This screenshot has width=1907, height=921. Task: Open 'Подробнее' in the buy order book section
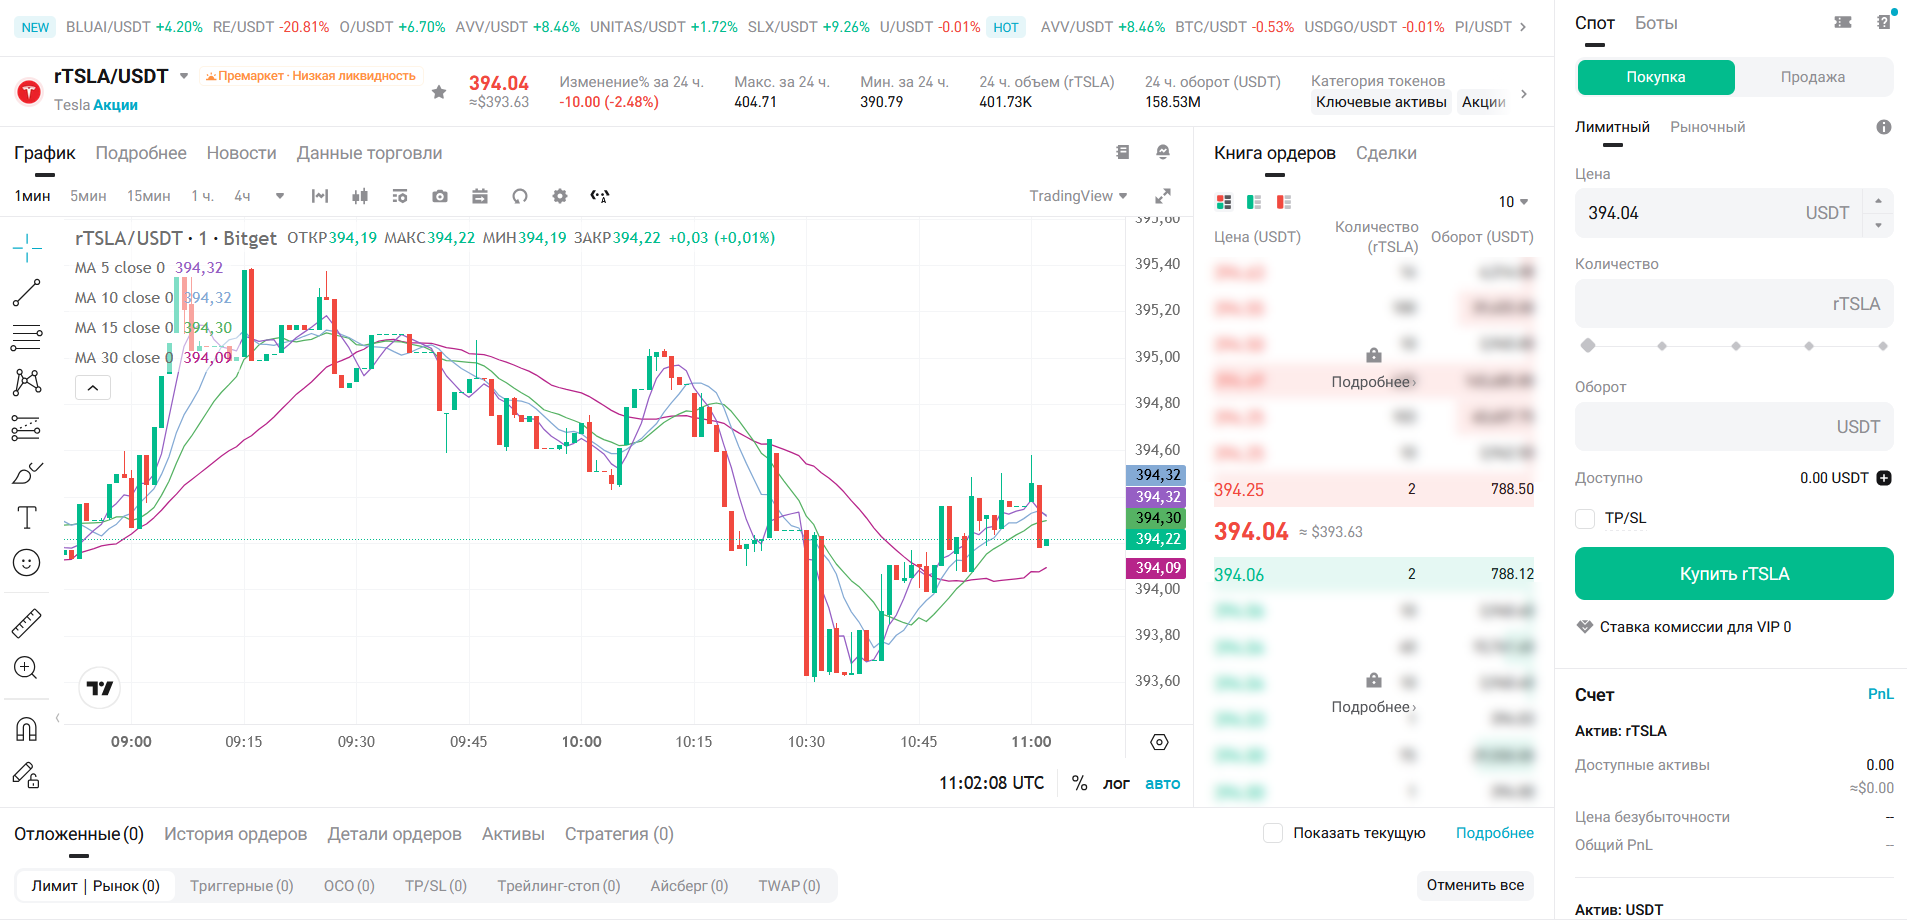[1373, 707]
